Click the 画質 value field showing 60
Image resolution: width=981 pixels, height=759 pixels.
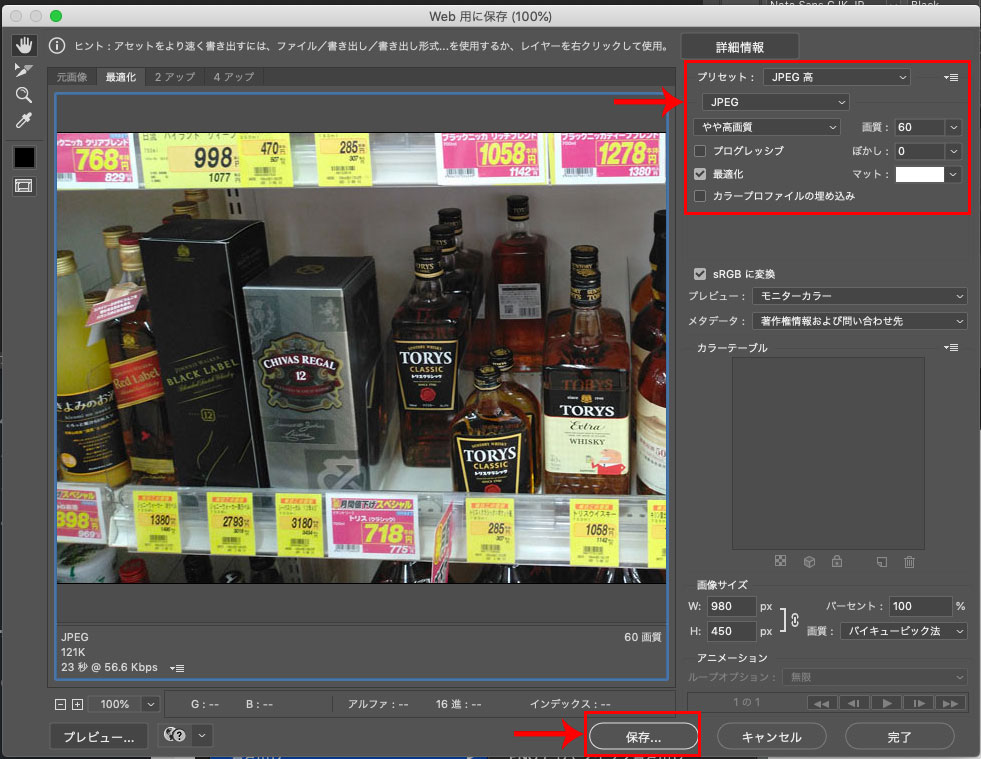coord(919,127)
